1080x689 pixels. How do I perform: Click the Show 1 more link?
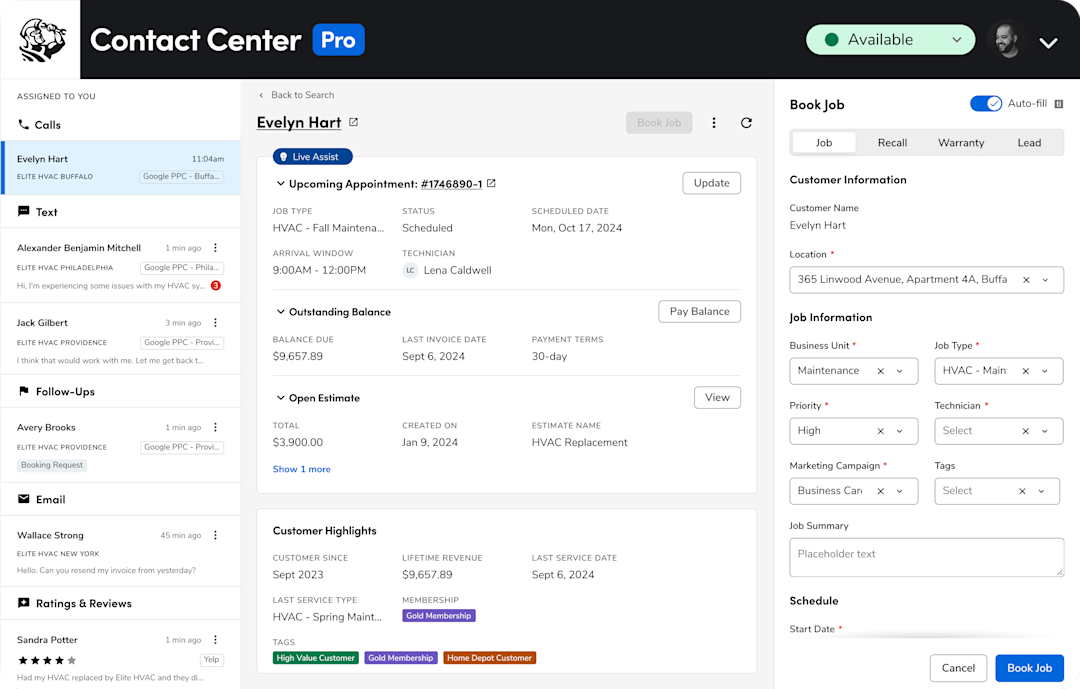click(302, 469)
